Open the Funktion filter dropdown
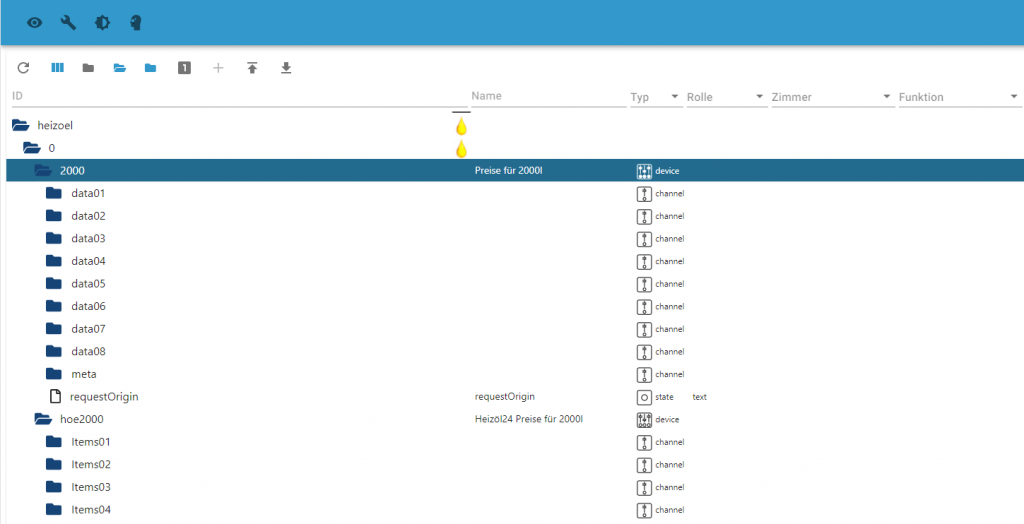The image size is (1024, 524). tap(958, 97)
